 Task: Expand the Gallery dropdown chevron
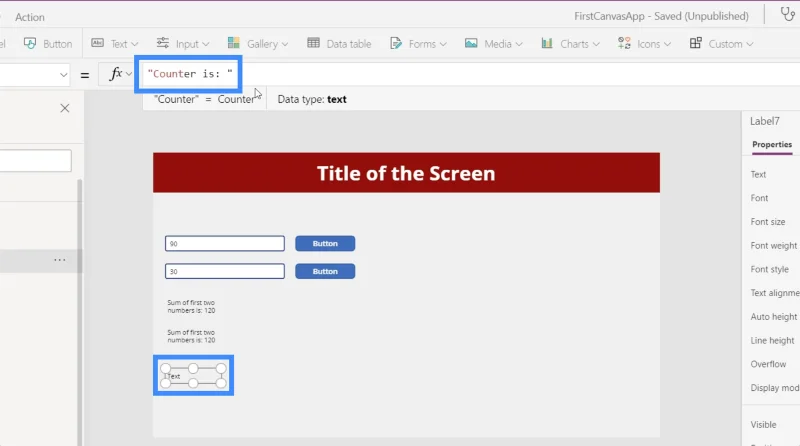point(285,44)
